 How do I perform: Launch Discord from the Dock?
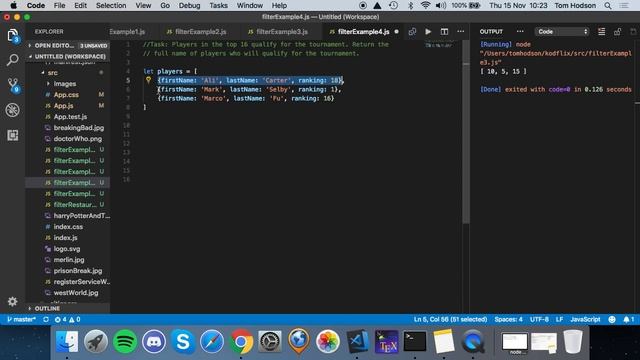coord(154,341)
